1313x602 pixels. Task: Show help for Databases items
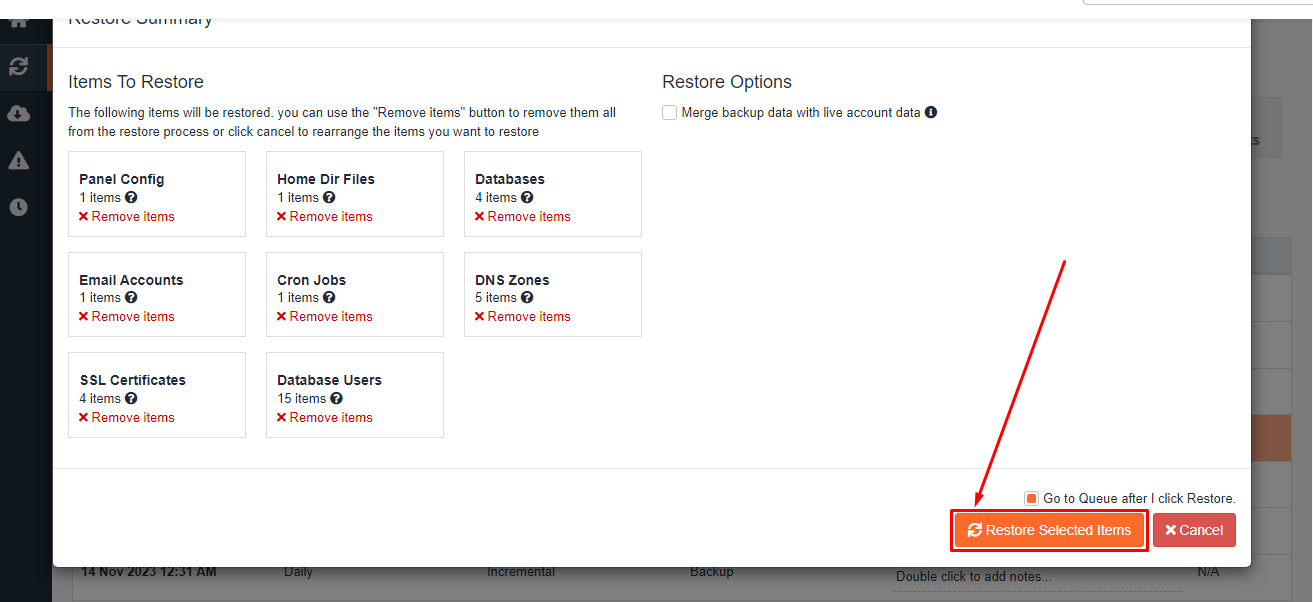pyautogui.click(x=527, y=198)
